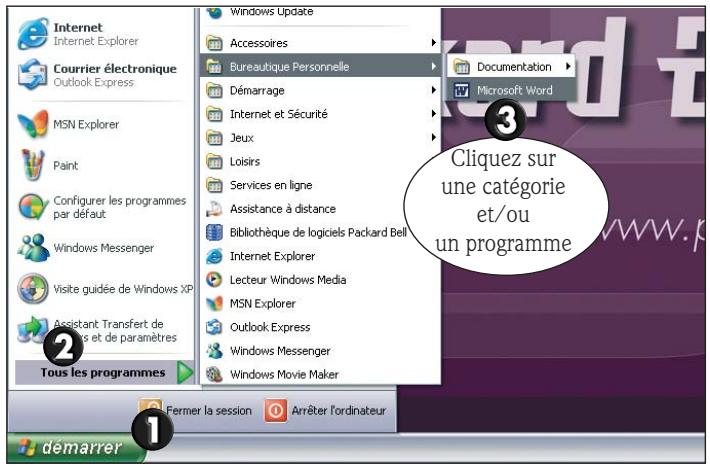Click the Assistance à distance icon

[214, 209]
